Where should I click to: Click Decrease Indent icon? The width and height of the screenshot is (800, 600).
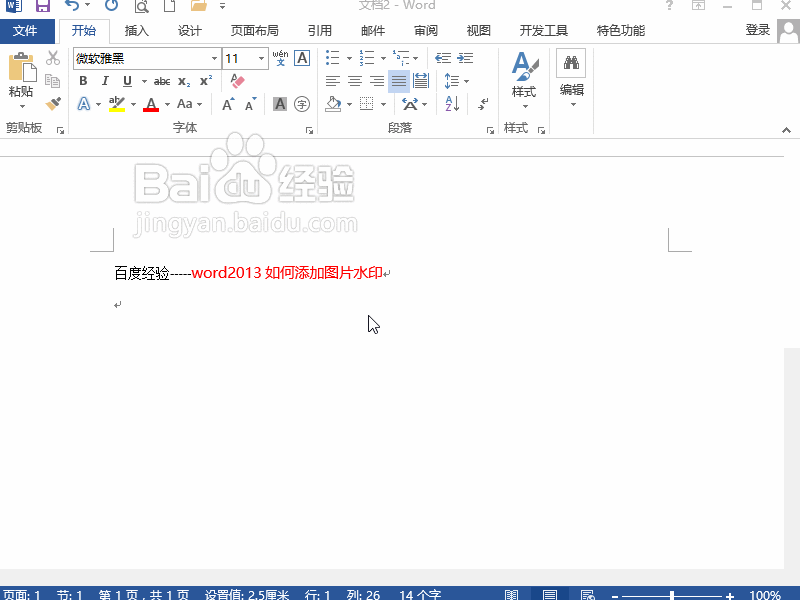coord(442,58)
